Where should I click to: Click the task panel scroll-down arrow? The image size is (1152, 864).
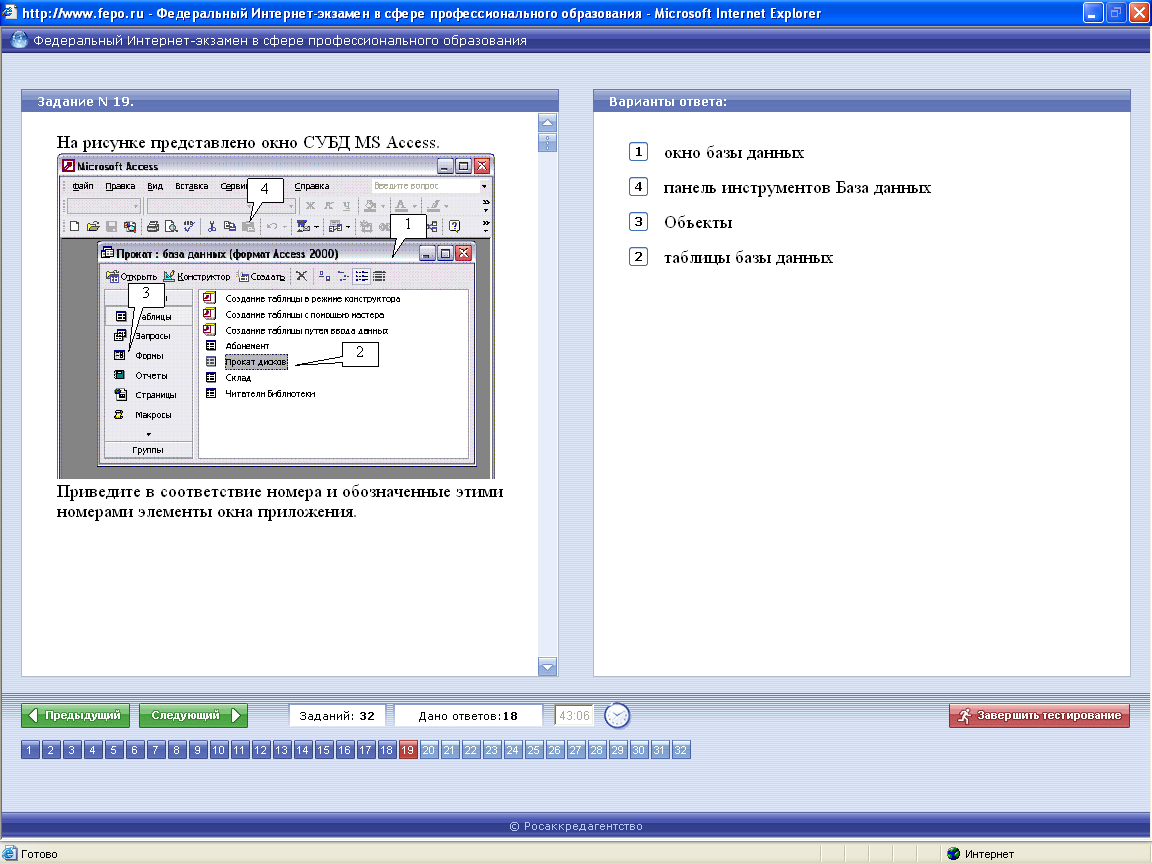(x=547, y=666)
